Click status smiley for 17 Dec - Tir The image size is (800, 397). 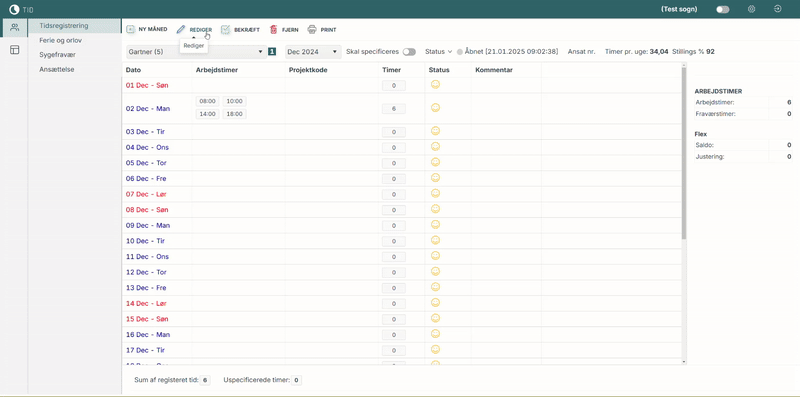[x=435, y=350]
